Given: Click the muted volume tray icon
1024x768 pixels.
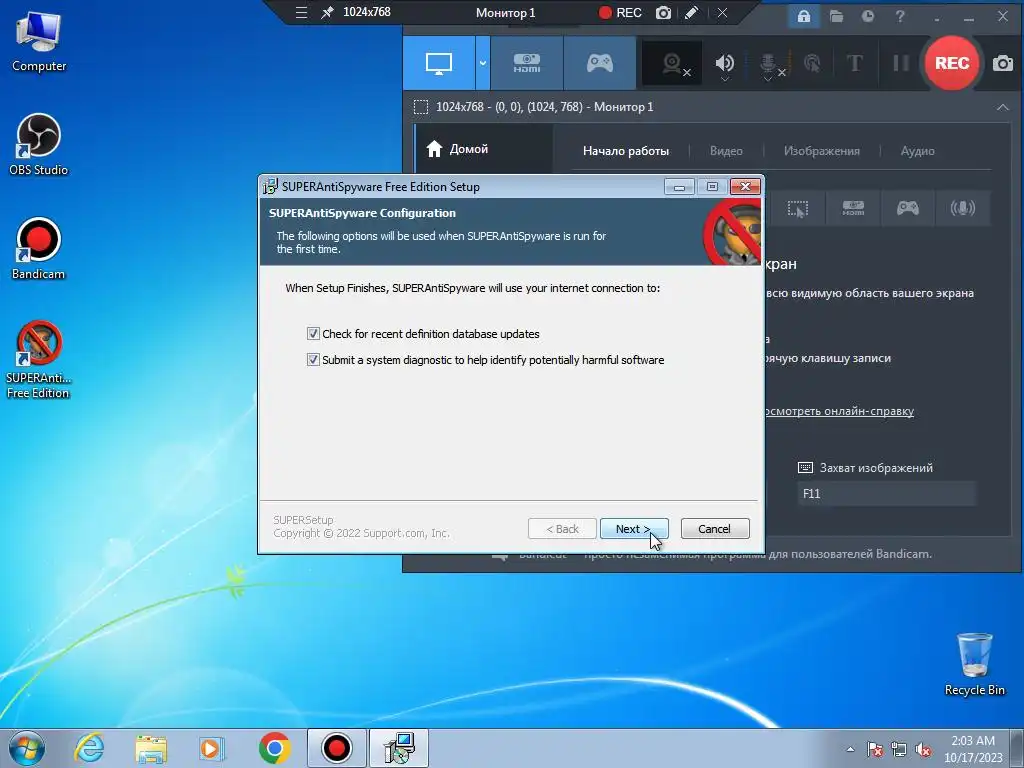Looking at the screenshot, I should coord(923,749).
